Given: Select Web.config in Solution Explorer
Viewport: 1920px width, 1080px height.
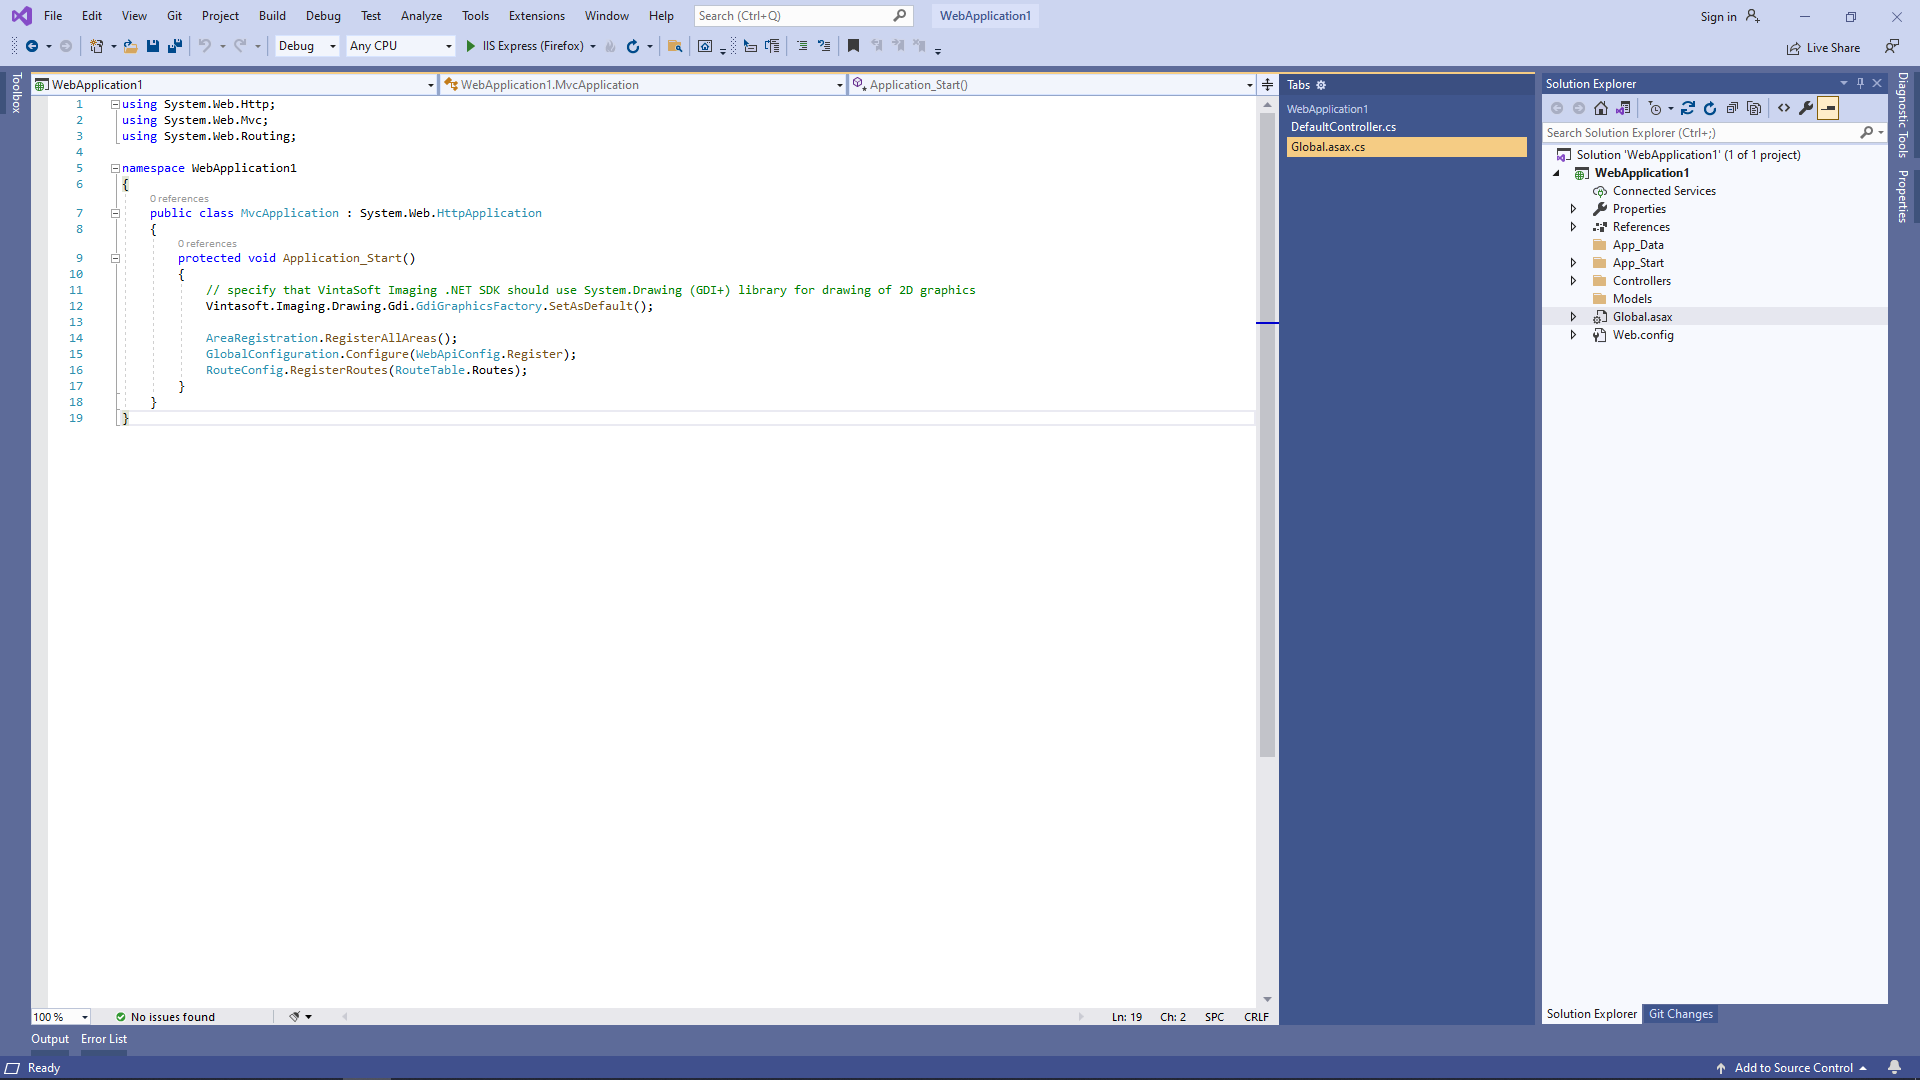Looking at the screenshot, I should (x=1642, y=335).
